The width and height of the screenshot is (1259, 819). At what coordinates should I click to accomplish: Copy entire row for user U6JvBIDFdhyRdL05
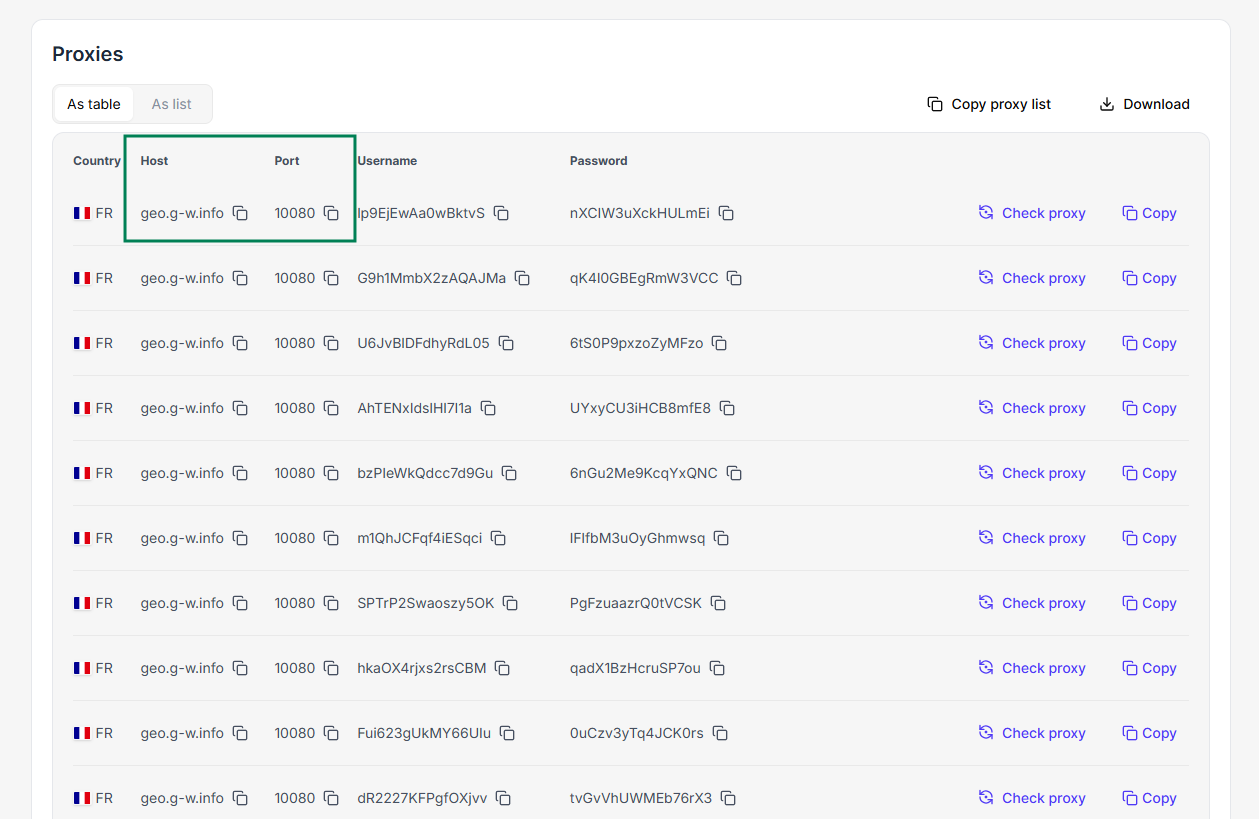pos(1149,343)
